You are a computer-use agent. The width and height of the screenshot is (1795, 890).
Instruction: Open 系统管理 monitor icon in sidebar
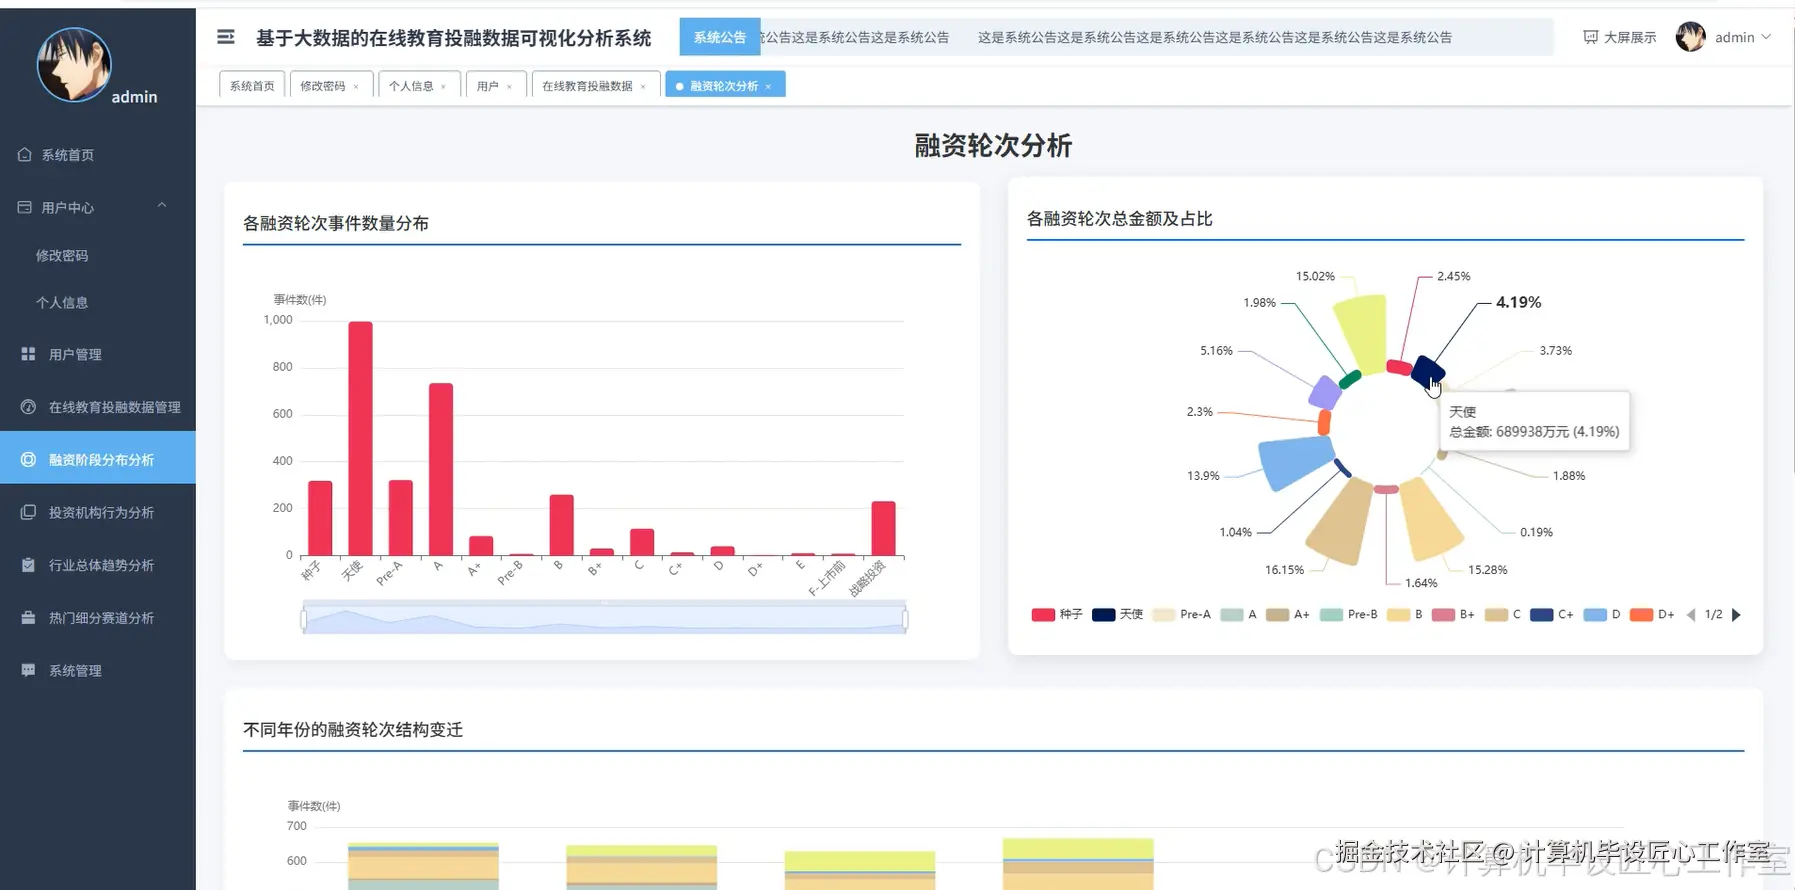click(x=28, y=670)
